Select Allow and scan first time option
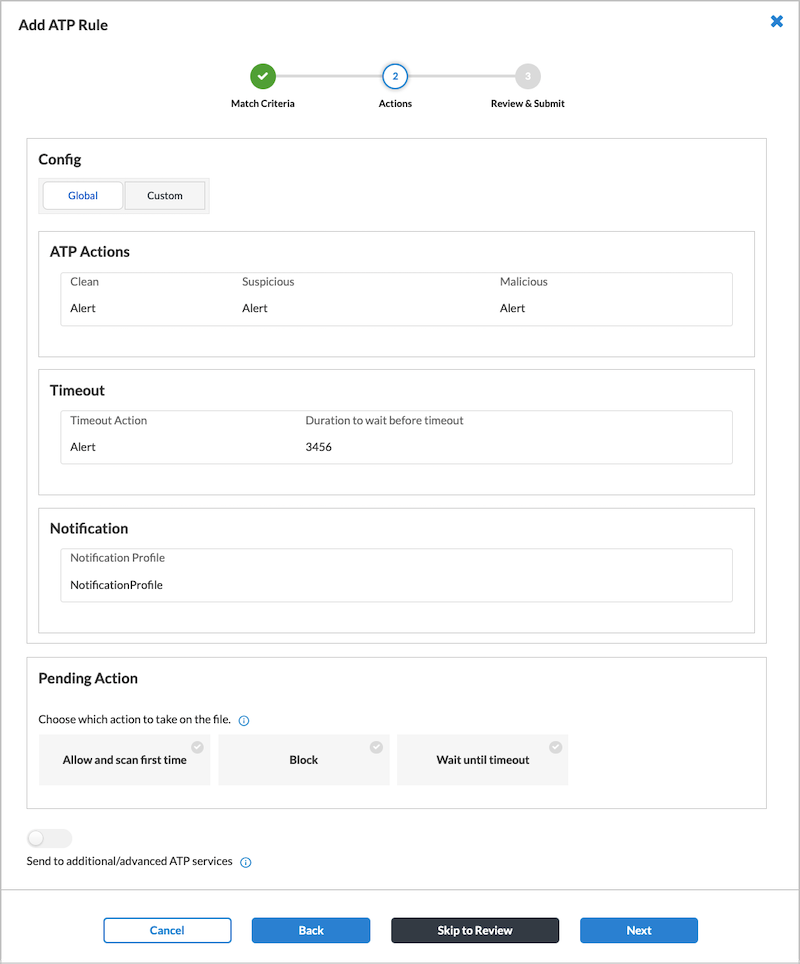 (124, 760)
